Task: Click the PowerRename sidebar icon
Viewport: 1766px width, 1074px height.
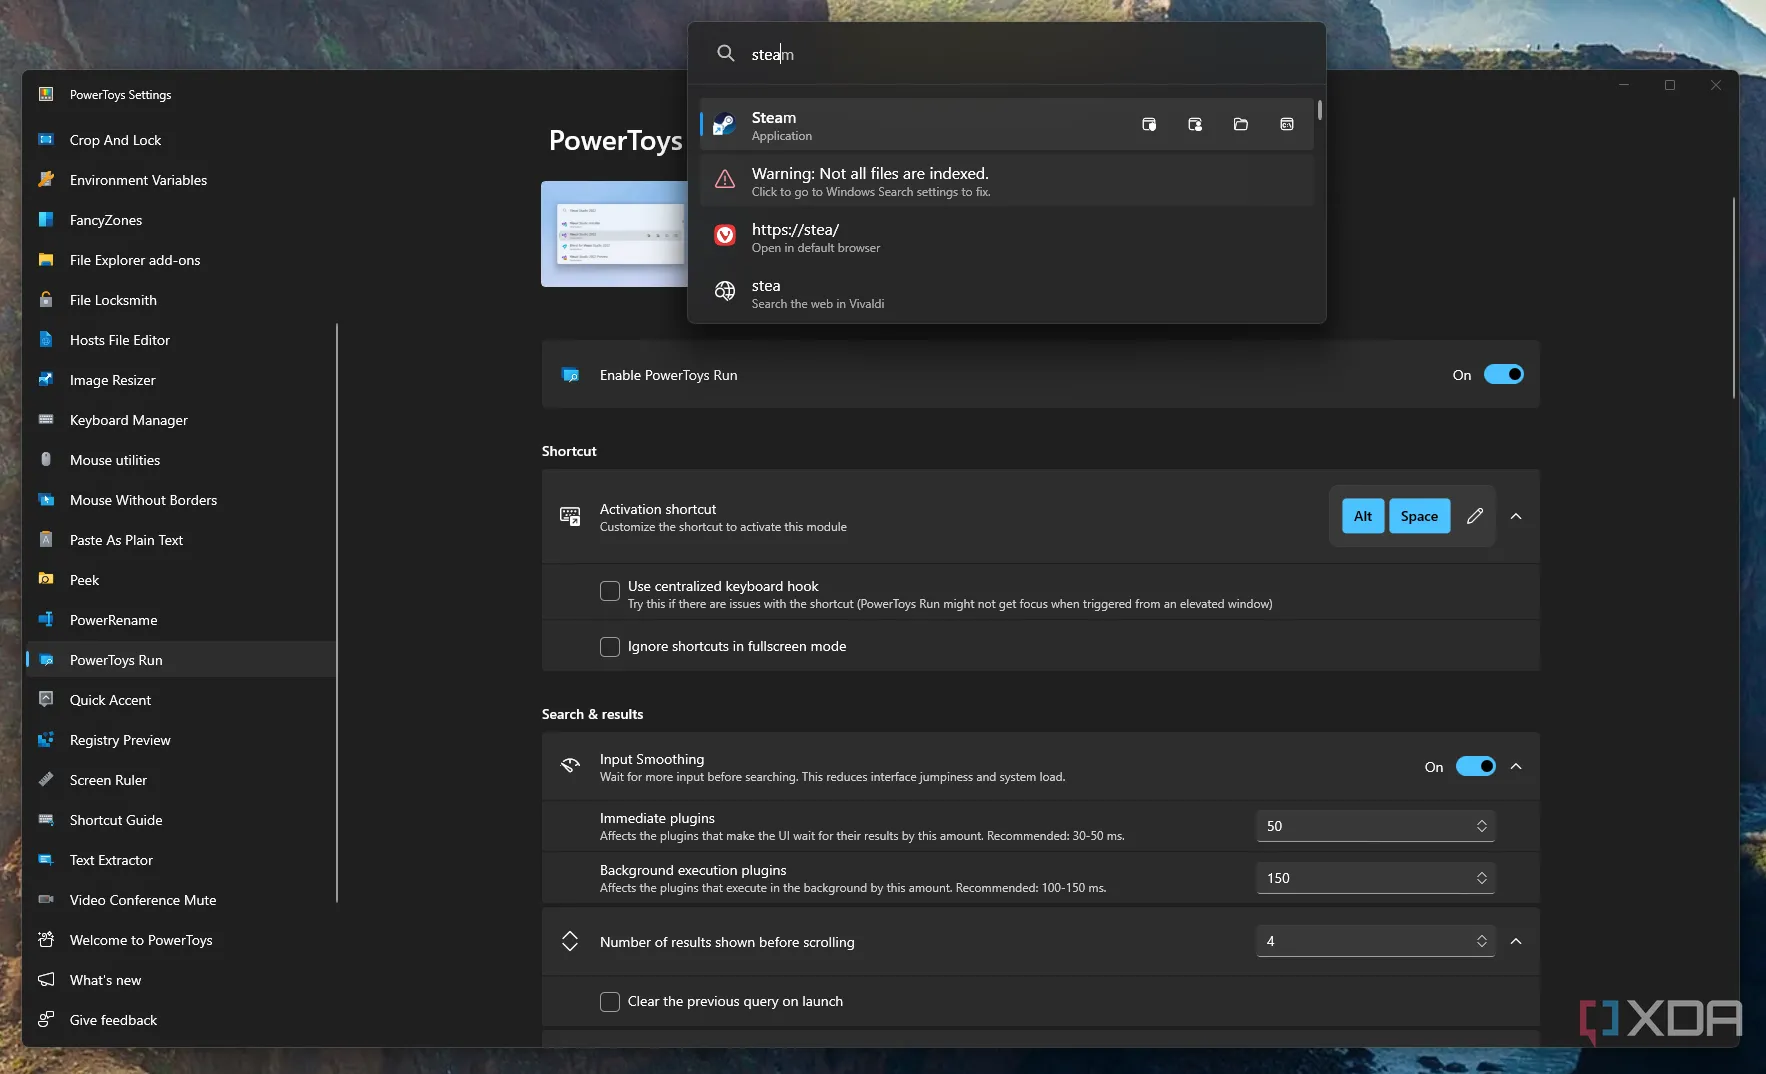Action: [x=46, y=620]
